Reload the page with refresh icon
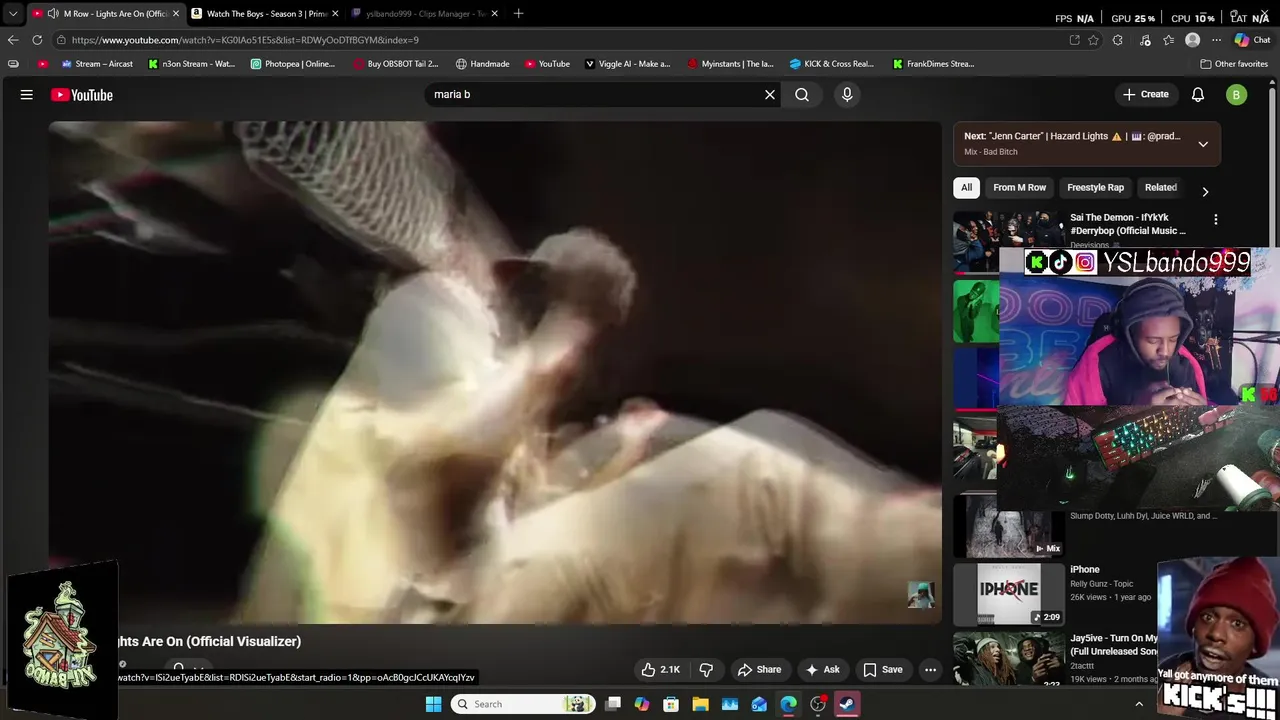 [x=37, y=40]
